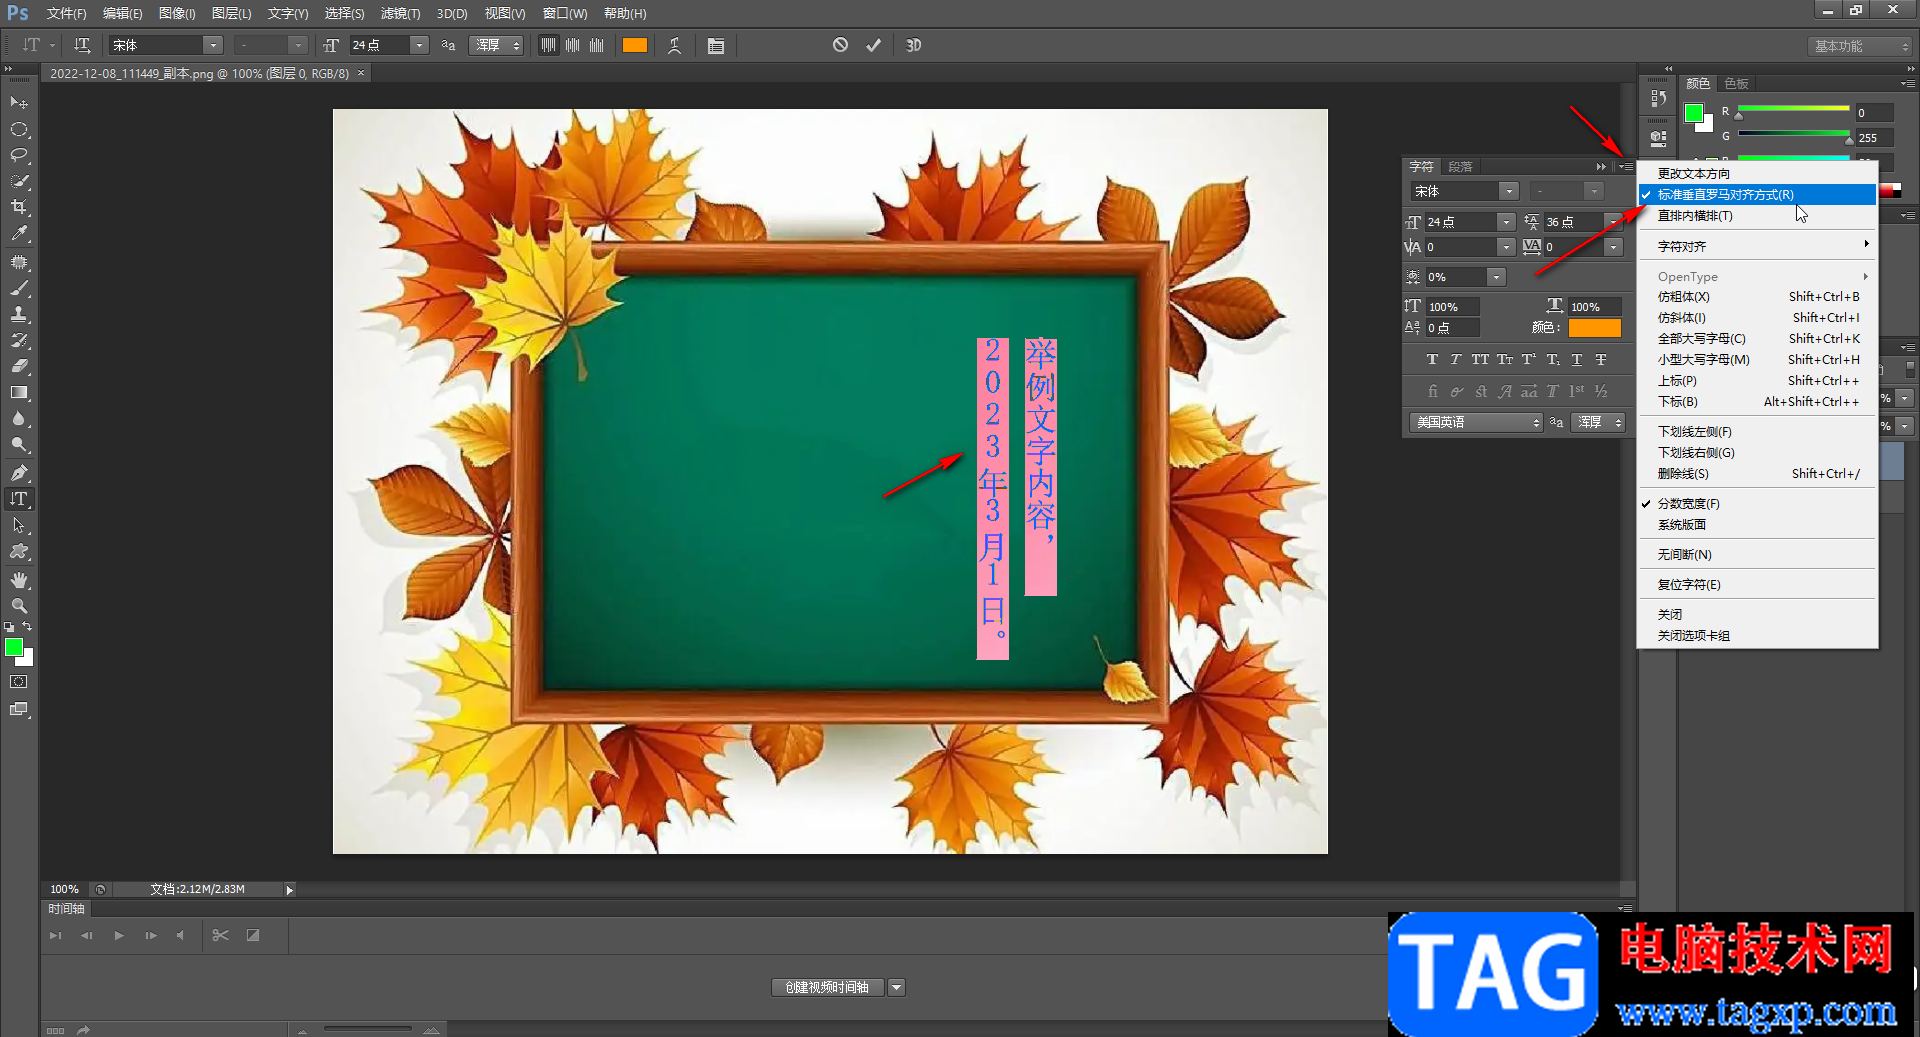Select the Hand tool
The image size is (1920, 1037).
point(19,580)
